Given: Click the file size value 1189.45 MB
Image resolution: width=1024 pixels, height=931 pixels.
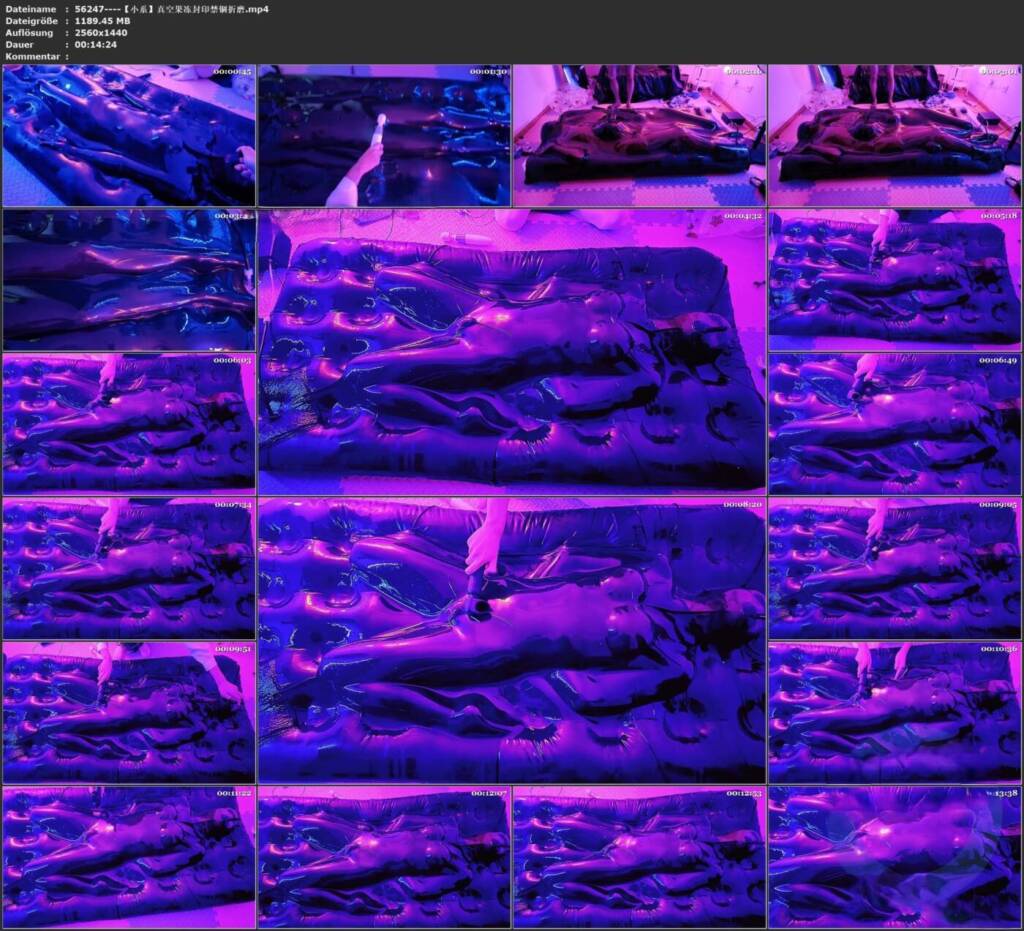Looking at the screenshot, I should 103,21.
